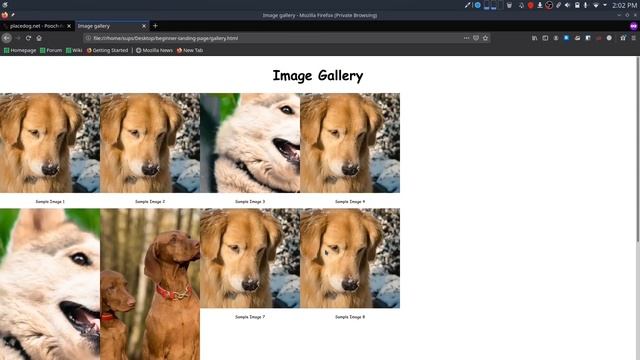Go back with the browser Back arrow
This screenshot has width=640, height=360.
click(7, 38)
